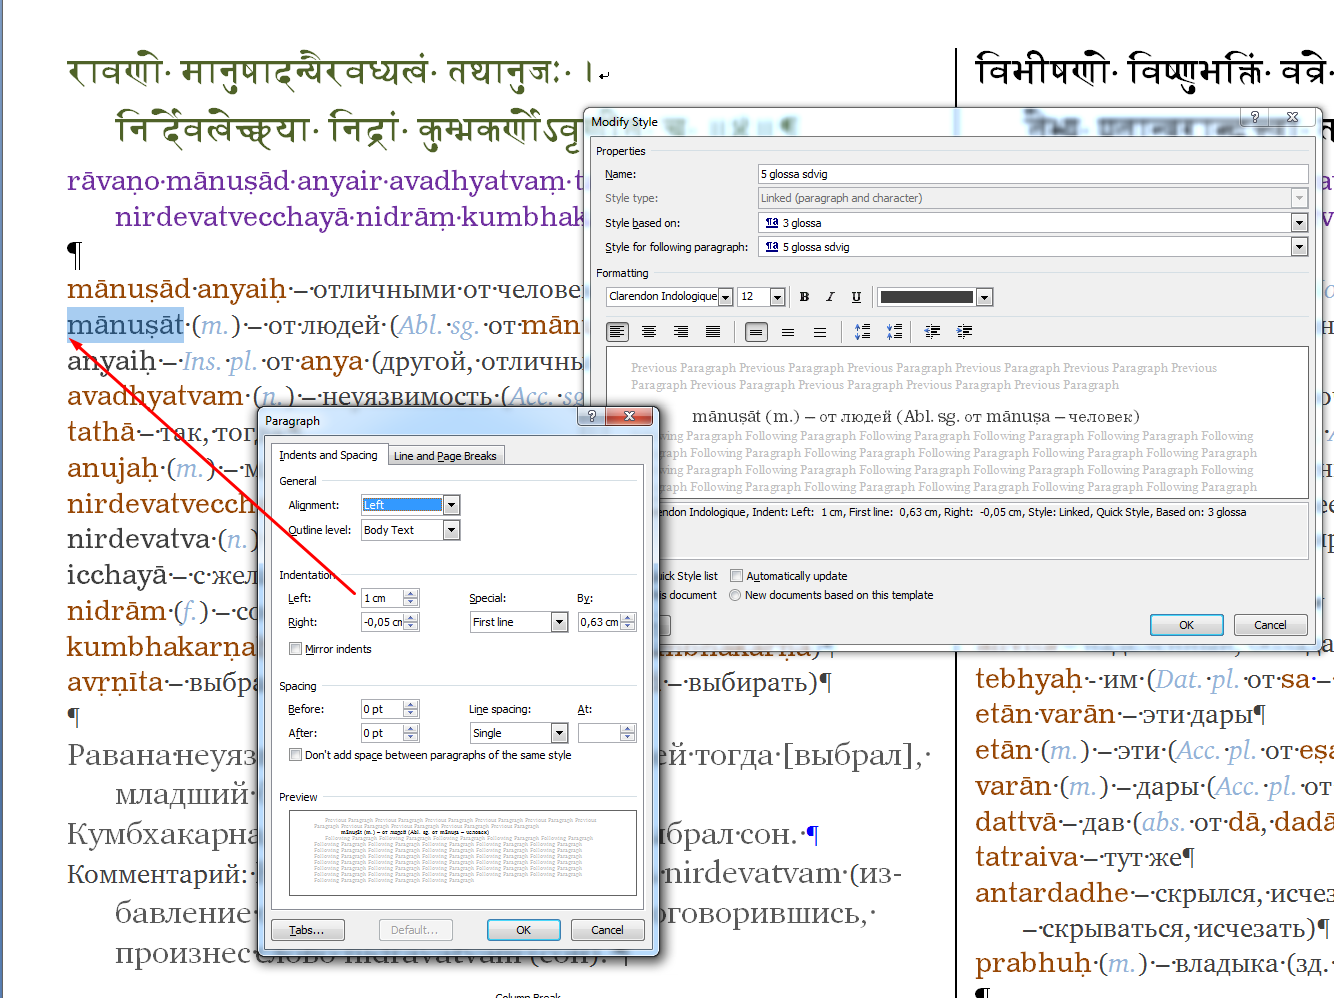Enable Mirror indents checkbox
The height and width of the screenshot is (998, 1334).
295,649
